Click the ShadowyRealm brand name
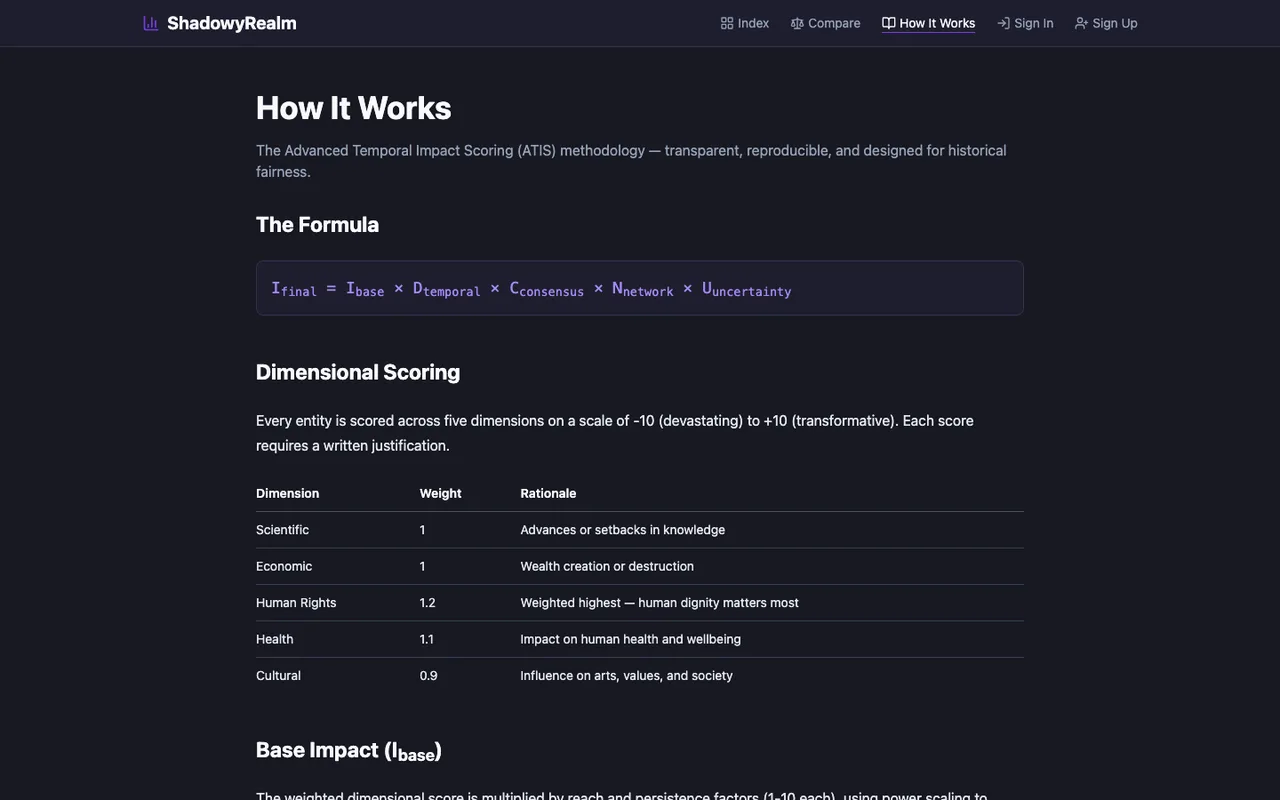This screenshot has width=1280, height=800. click(x=232, y=23)
